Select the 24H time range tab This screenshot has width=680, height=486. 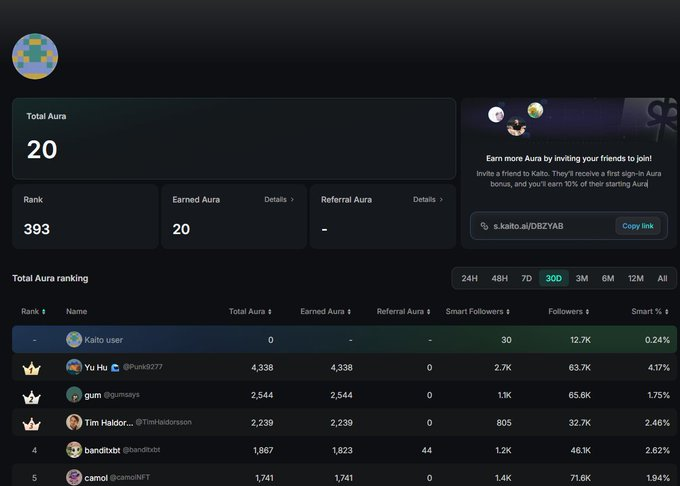tap(469, 278)
